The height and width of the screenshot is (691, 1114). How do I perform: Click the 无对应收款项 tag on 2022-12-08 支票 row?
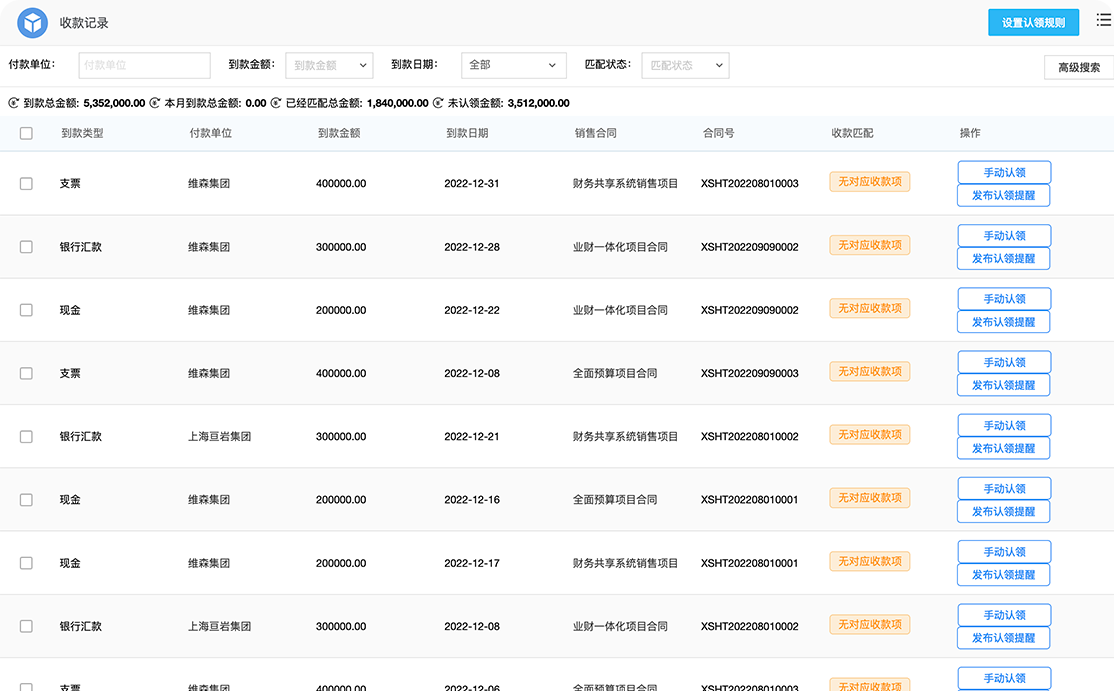[869, 371]
